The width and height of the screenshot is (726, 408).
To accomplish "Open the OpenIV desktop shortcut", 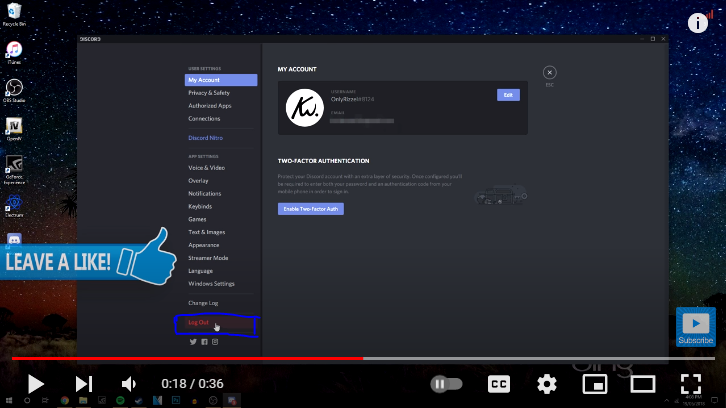I will click(x=14, y=129).
